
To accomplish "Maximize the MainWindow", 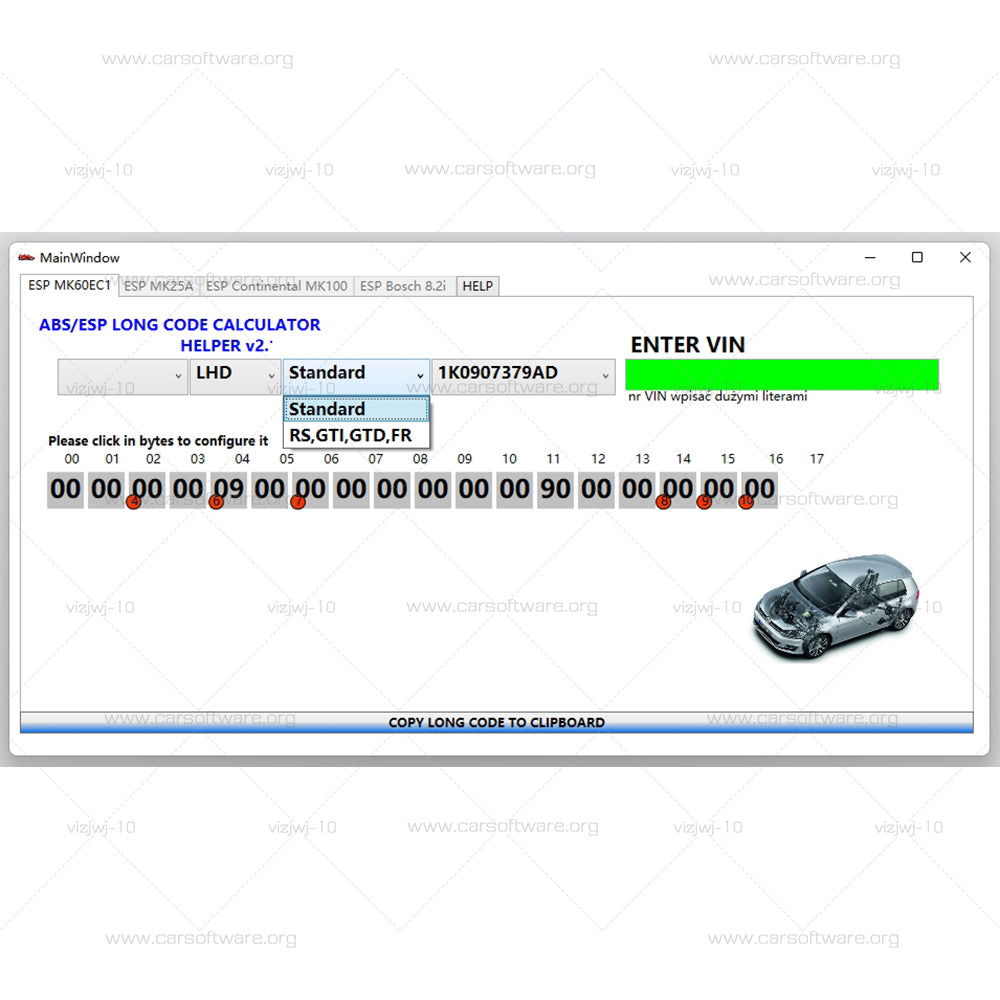I will (x=917, y=258).
